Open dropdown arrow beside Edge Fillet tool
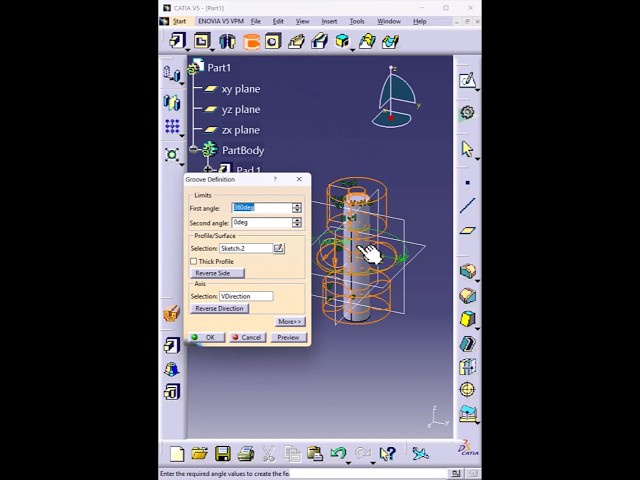Image resolution: width=640 pixels, height=480 pixels. coord(477,281)
